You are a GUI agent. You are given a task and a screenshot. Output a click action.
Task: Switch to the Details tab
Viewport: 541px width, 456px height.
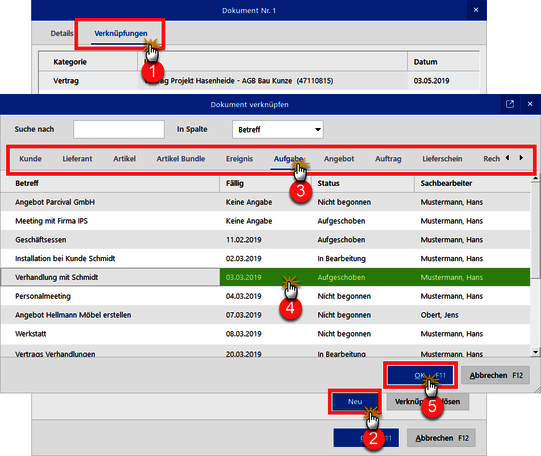tap(62, 33)
